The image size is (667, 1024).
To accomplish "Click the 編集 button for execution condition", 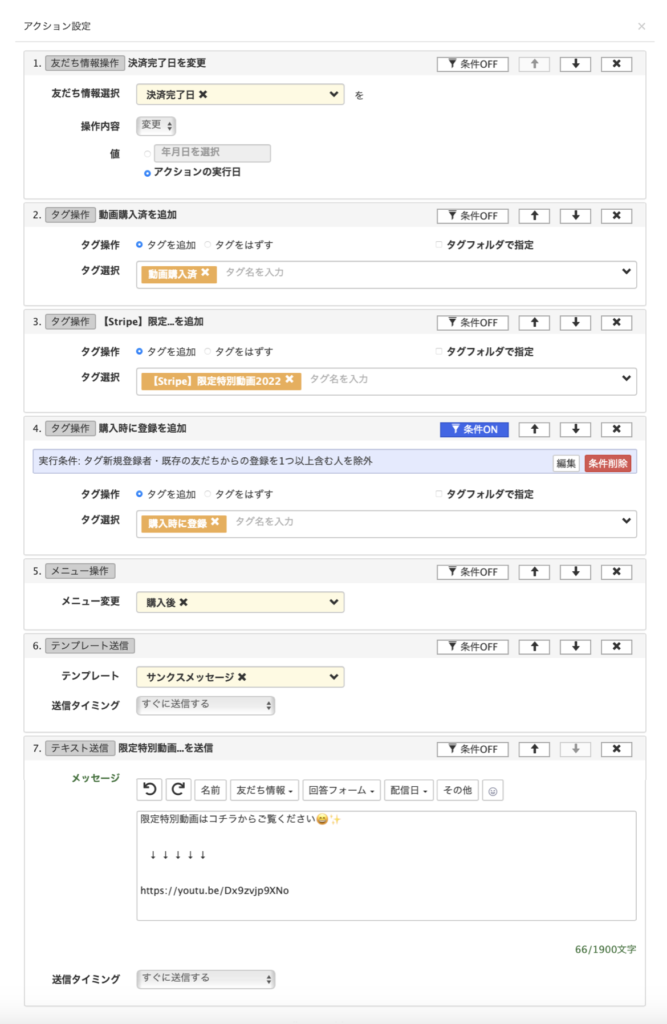I will (566, 463).
